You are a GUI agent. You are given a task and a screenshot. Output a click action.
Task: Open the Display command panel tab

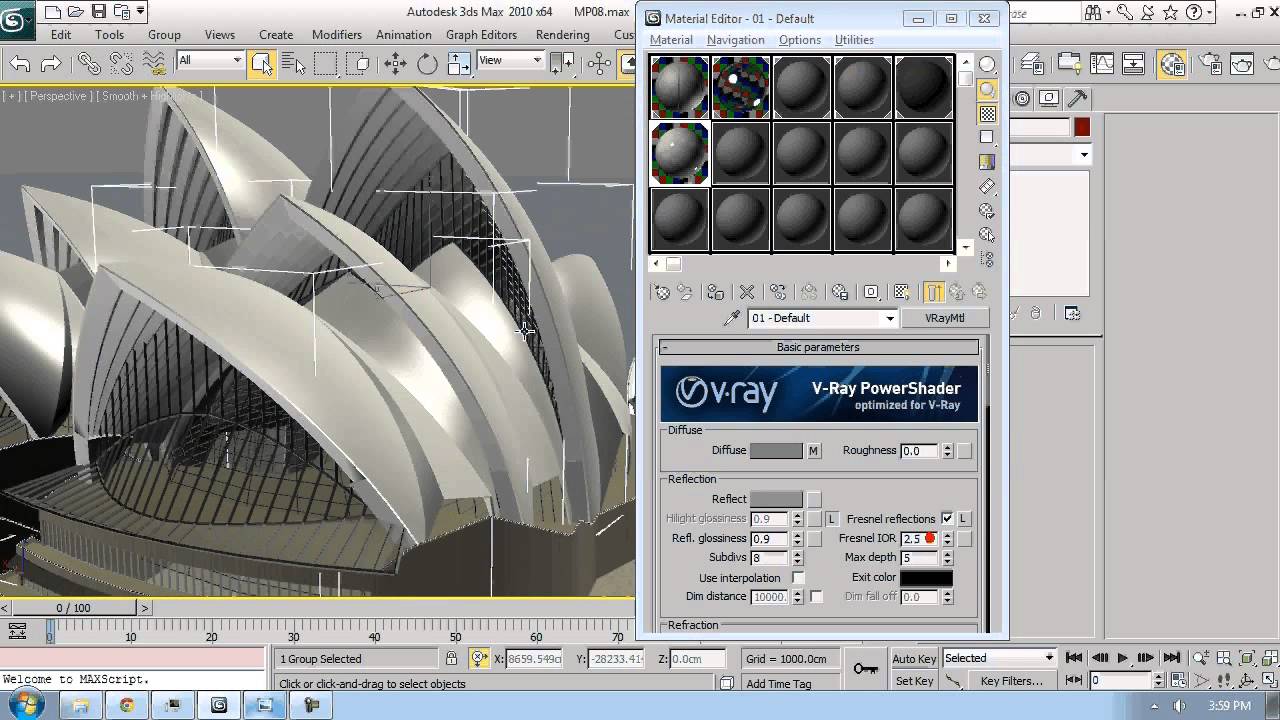click(1049, 98)
